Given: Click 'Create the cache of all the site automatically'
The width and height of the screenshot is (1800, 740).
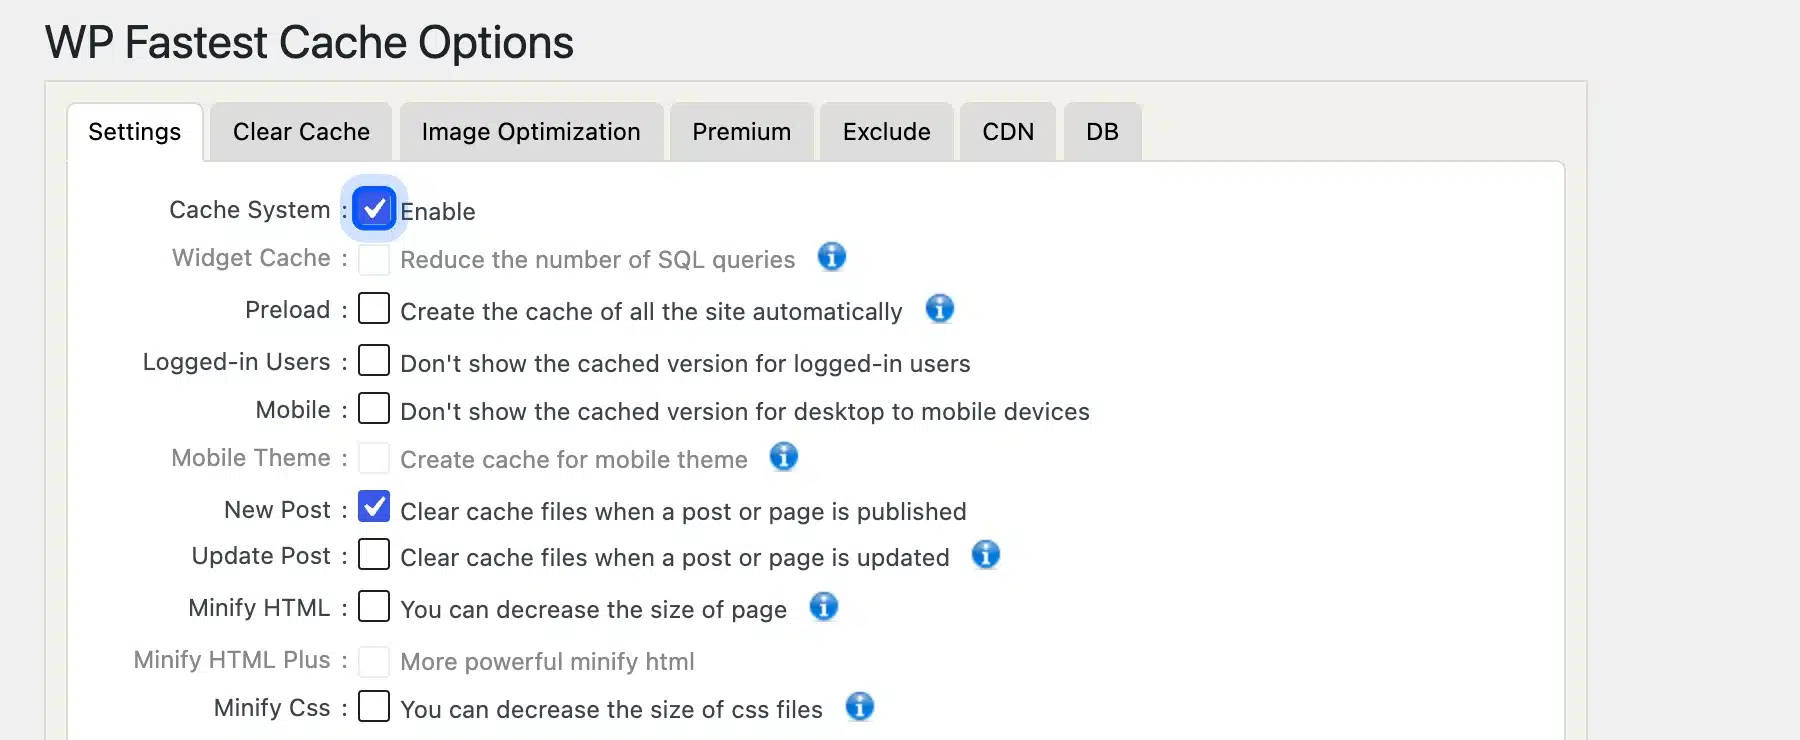Looking at the screenshot, I should point(651,312).
